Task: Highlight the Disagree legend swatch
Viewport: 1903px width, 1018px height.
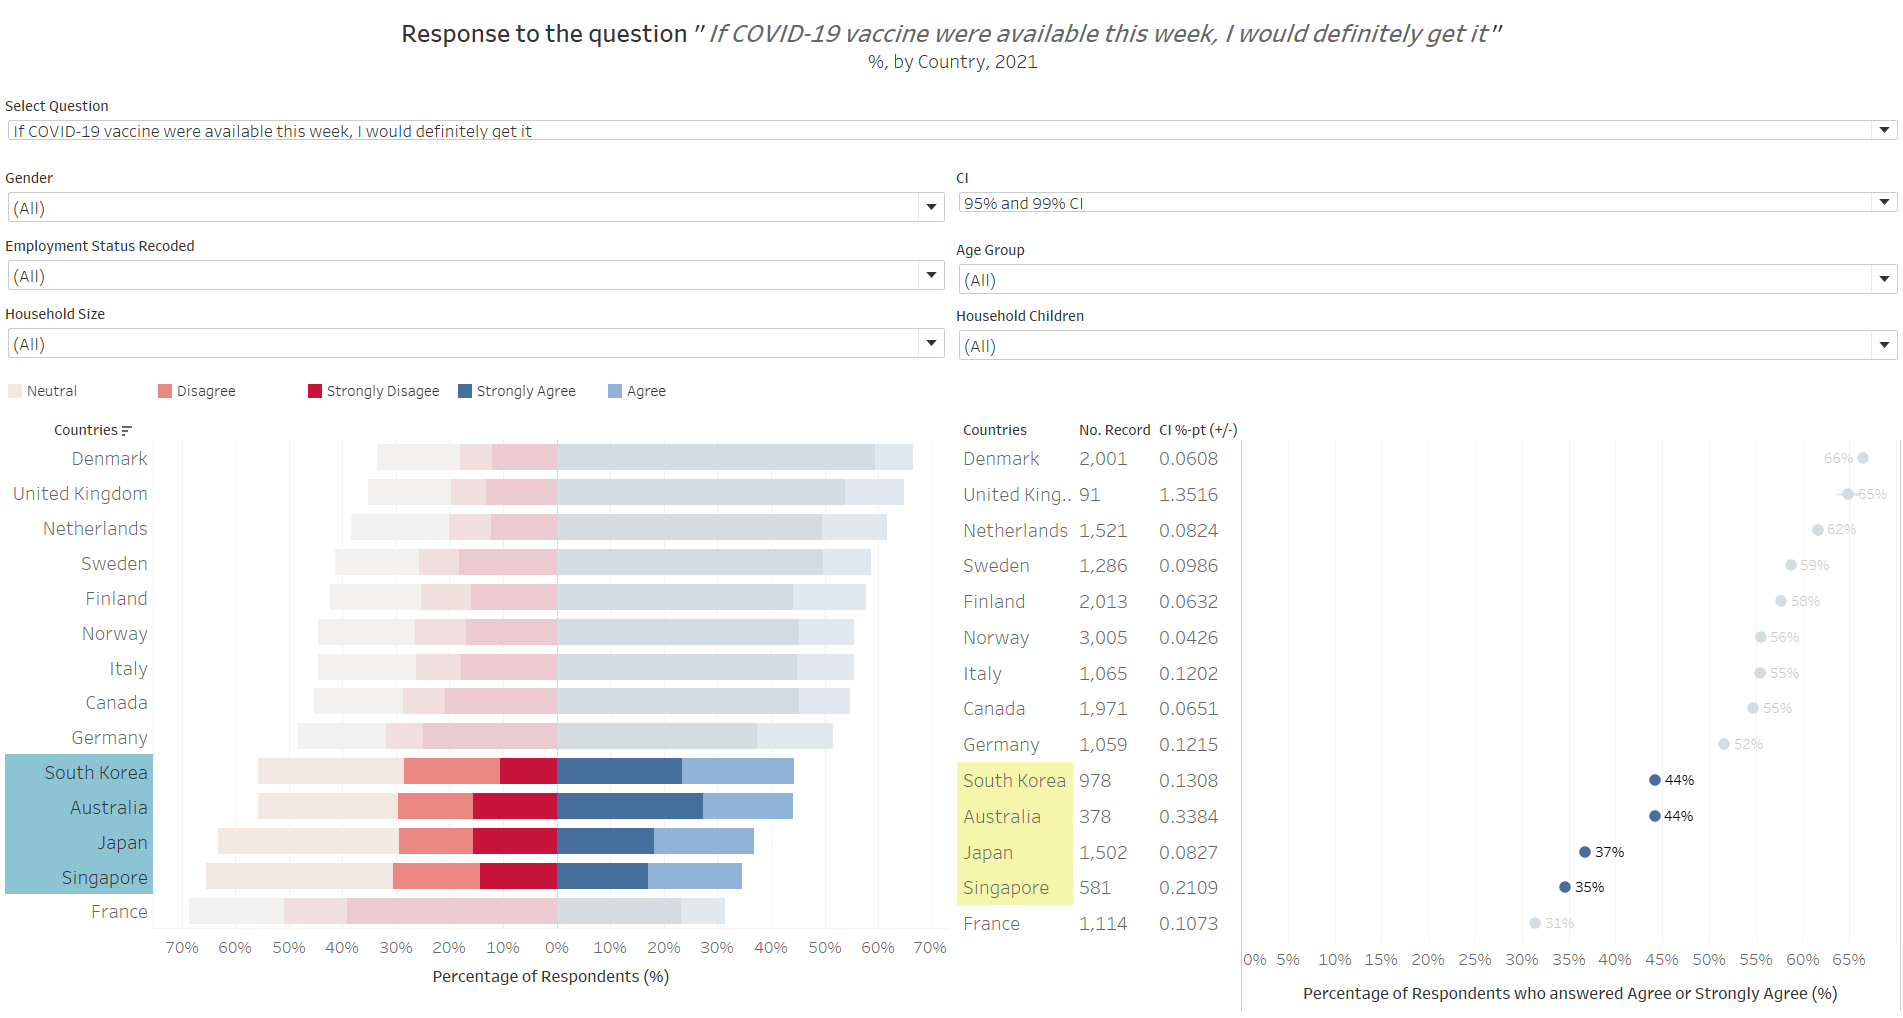Action: [165, 391]
